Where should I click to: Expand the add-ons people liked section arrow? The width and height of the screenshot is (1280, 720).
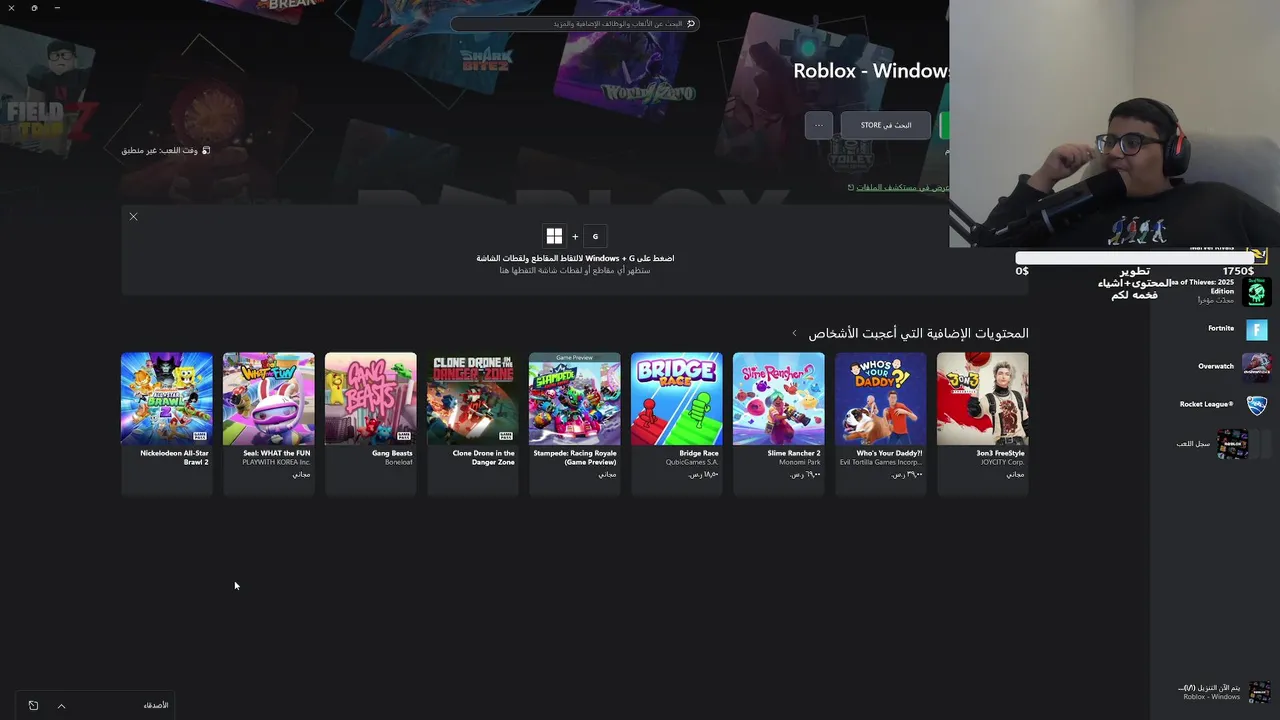pyautogui.click(x=795, y=333)
